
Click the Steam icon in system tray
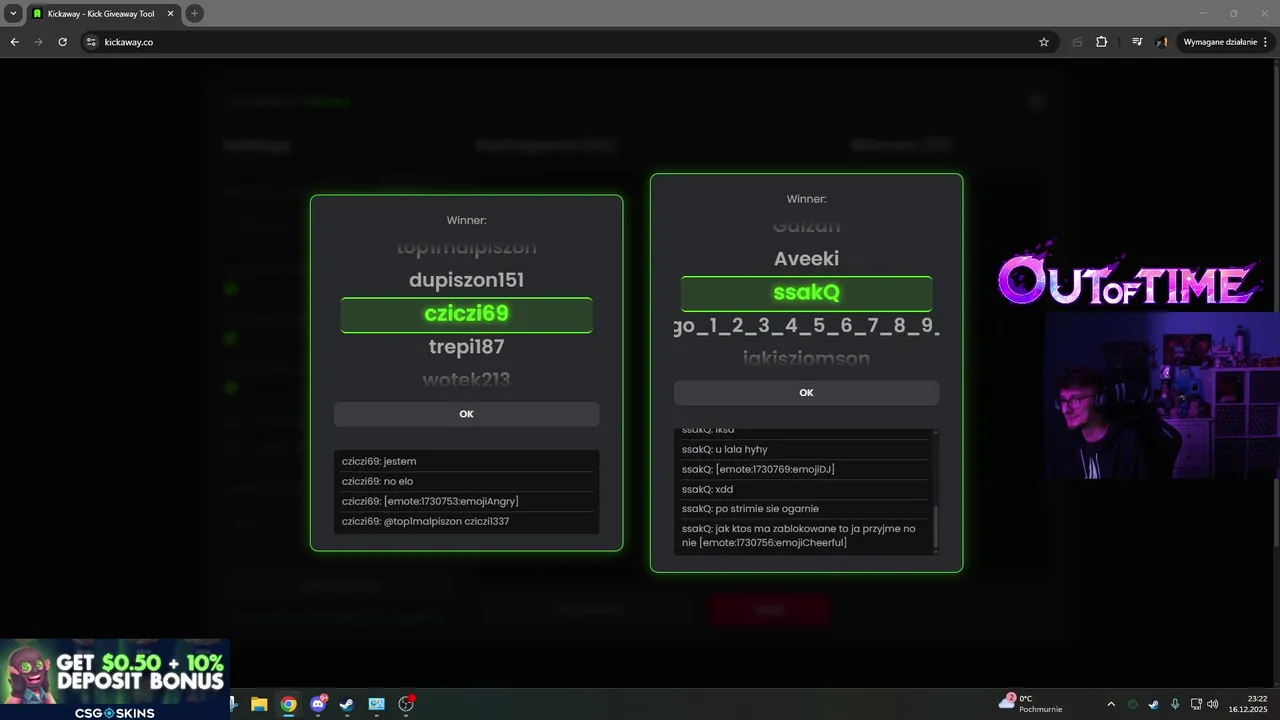click(1154, 704)
